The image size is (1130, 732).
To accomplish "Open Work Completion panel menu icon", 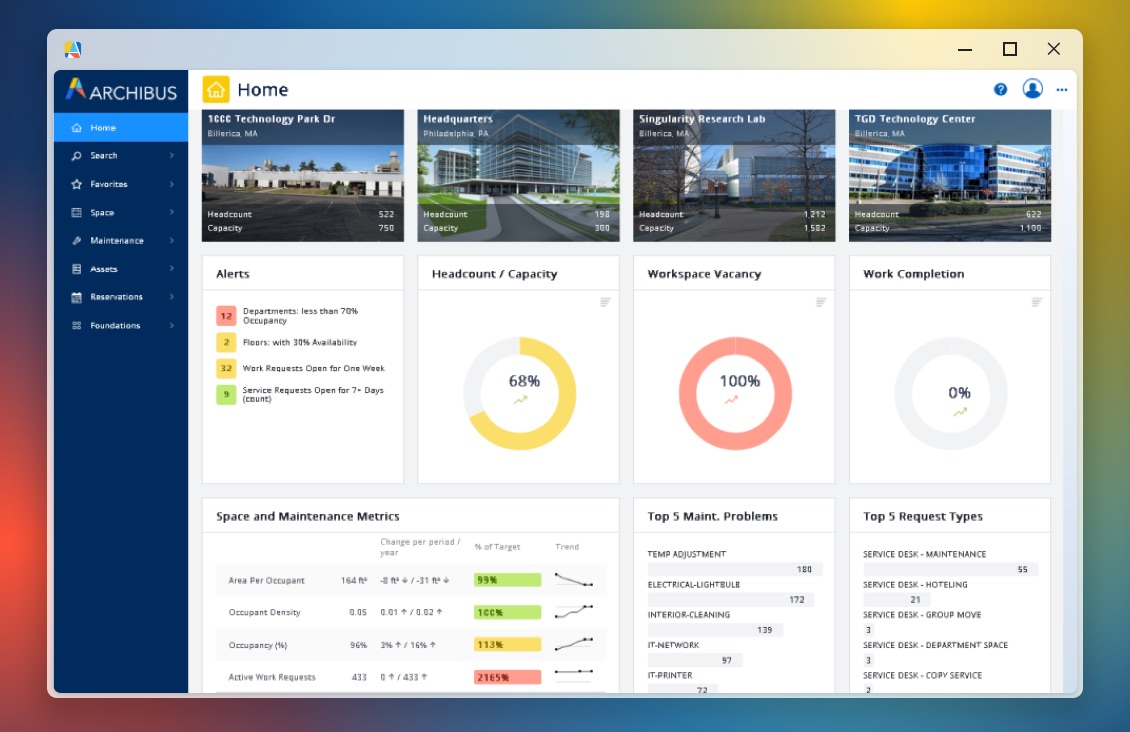I will click(1037, 302).
